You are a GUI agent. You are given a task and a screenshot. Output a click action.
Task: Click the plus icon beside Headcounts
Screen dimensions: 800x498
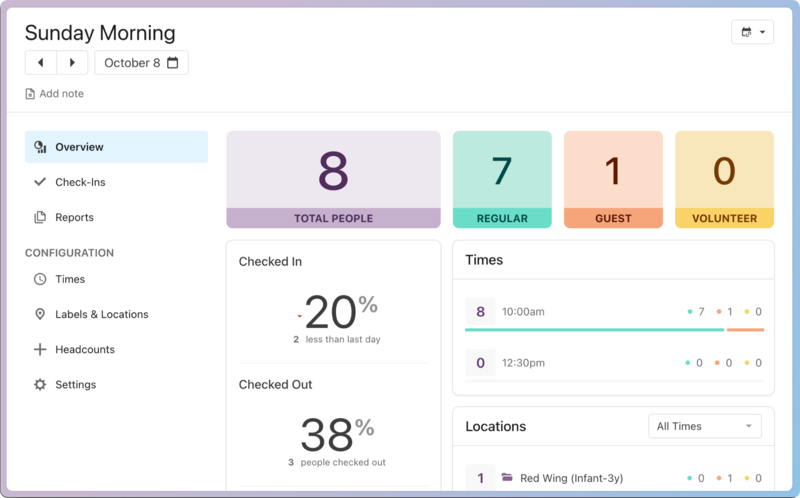40,349
